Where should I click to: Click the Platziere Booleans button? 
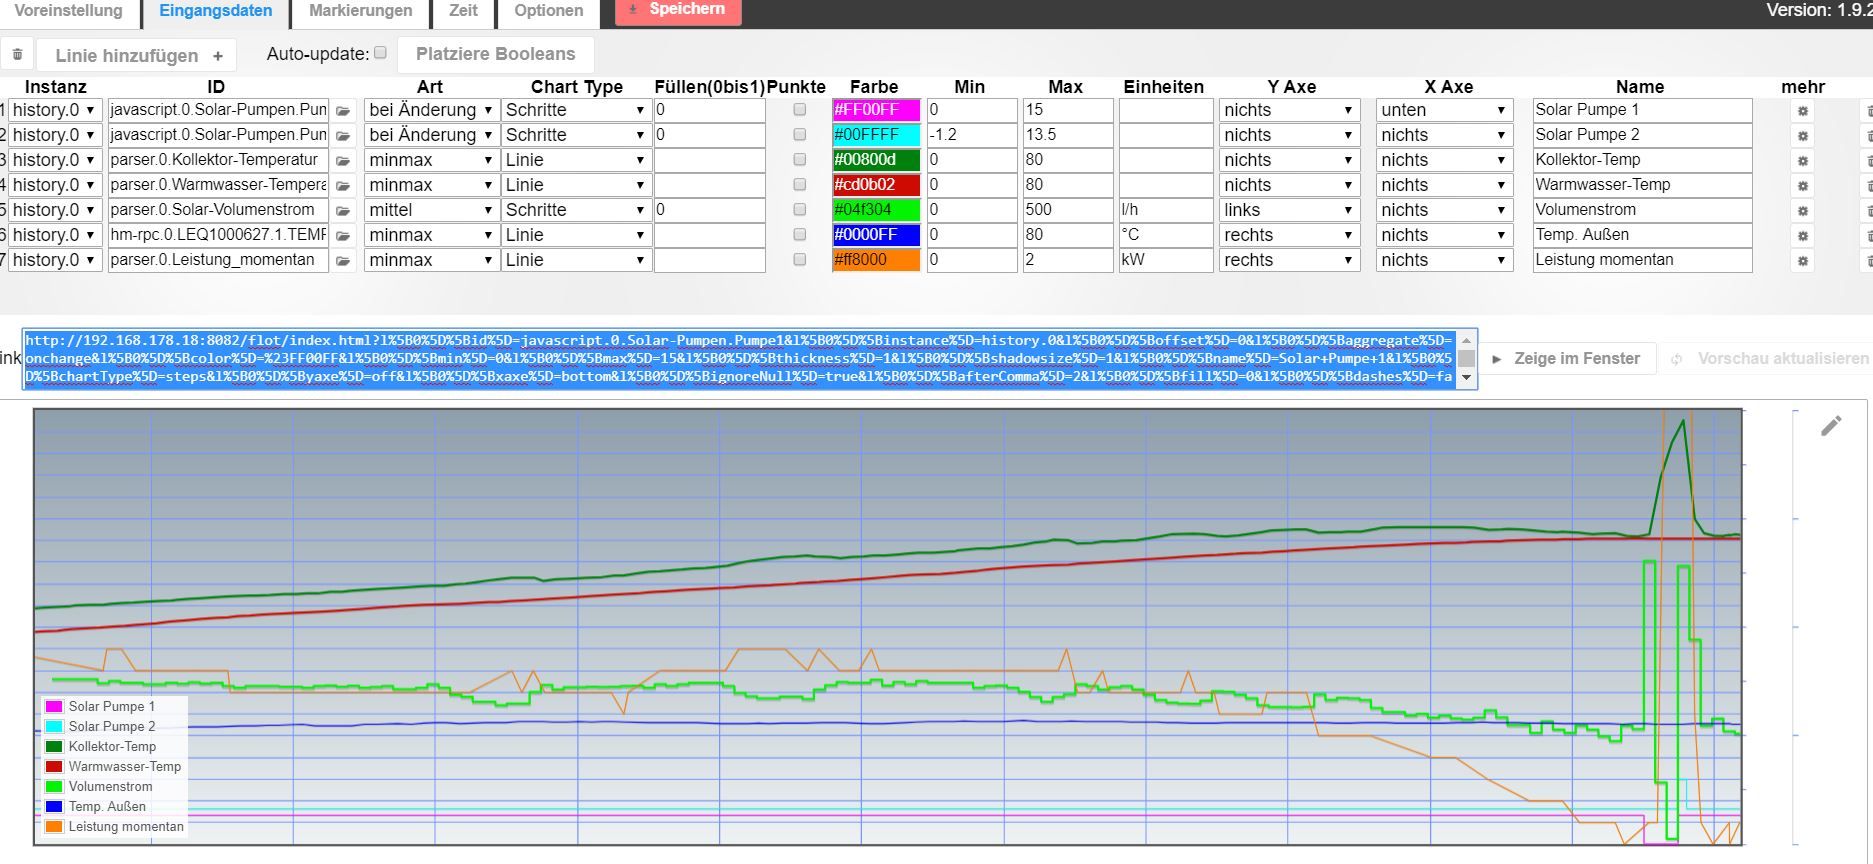pos(496,54)
